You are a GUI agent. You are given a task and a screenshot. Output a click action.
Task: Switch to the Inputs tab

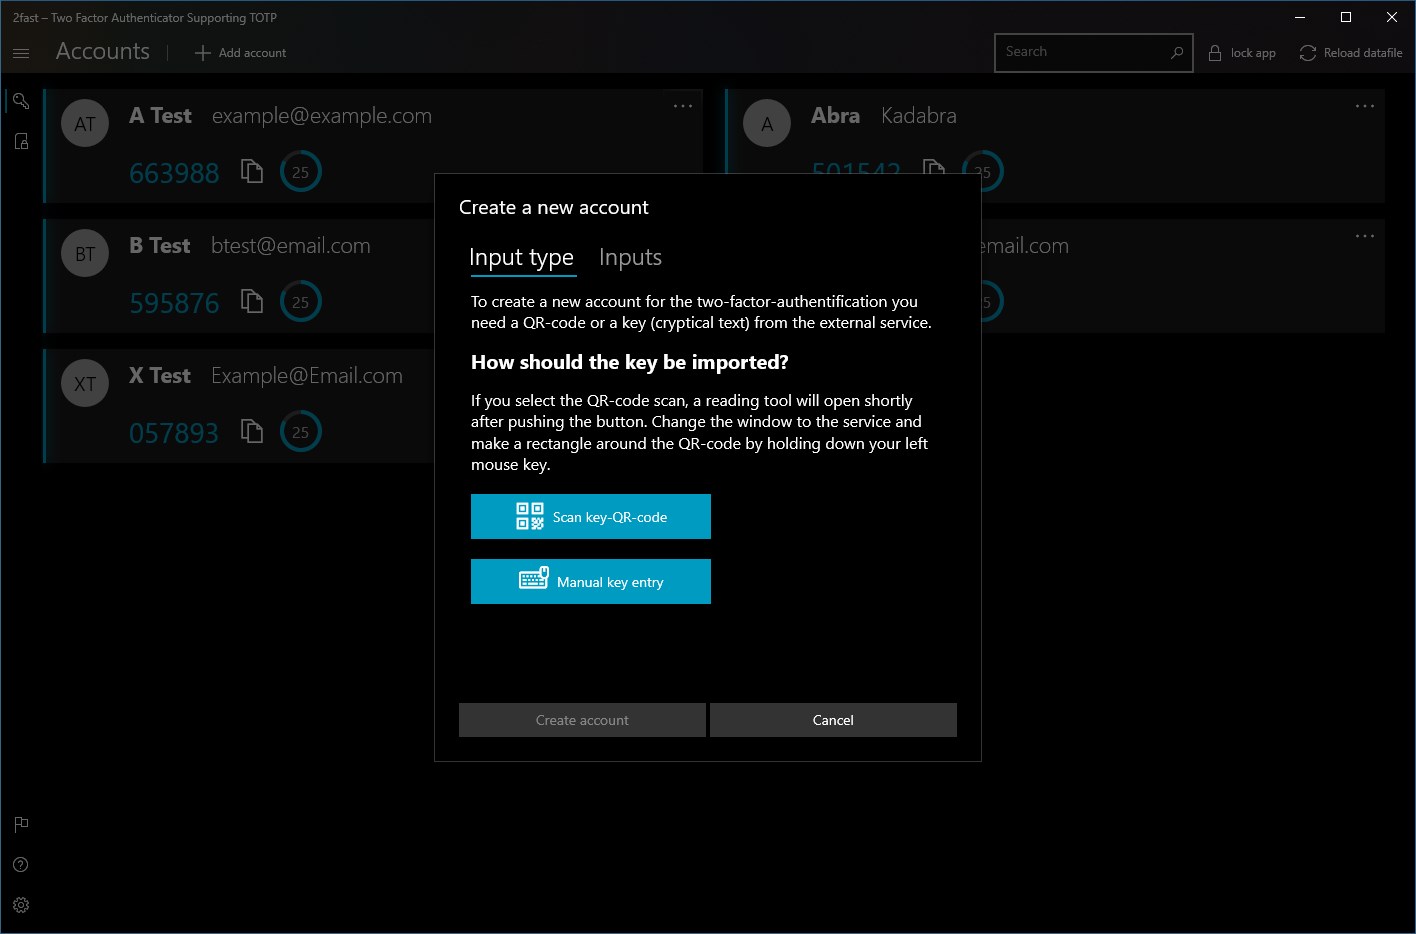(630, 258)
